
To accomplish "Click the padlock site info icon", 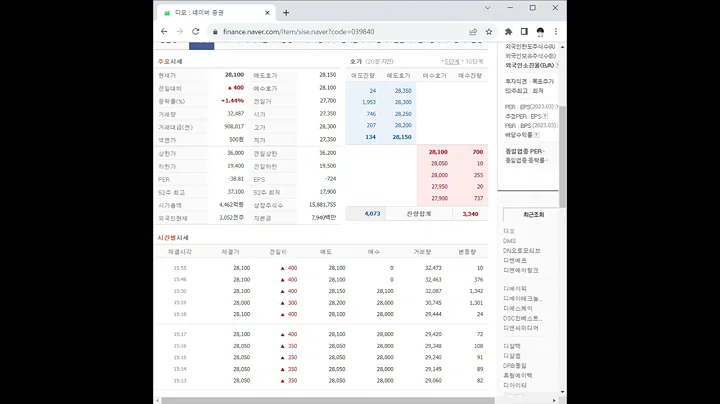I will [x=215, y=32].
